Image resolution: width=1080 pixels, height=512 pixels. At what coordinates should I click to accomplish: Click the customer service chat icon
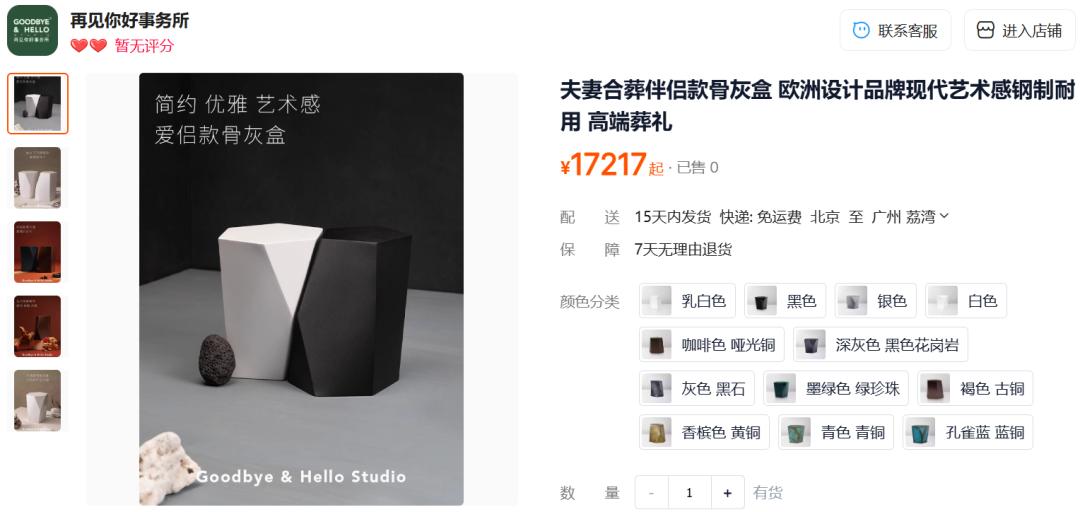pyautogui.click(x=861, y=30)
